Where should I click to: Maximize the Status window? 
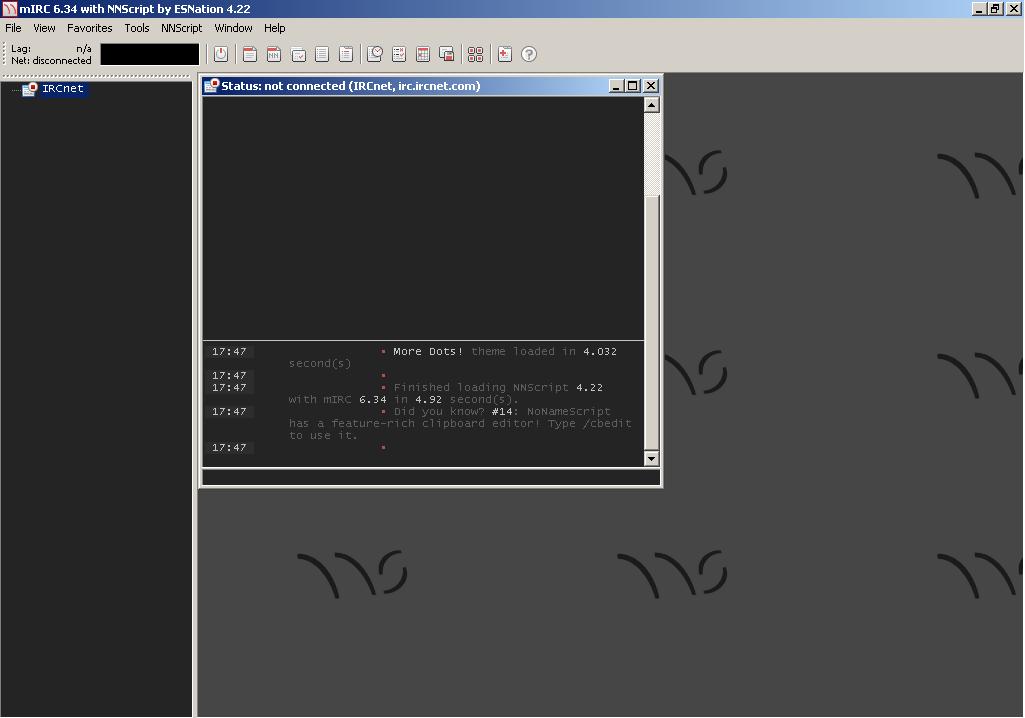click(633, 86)
